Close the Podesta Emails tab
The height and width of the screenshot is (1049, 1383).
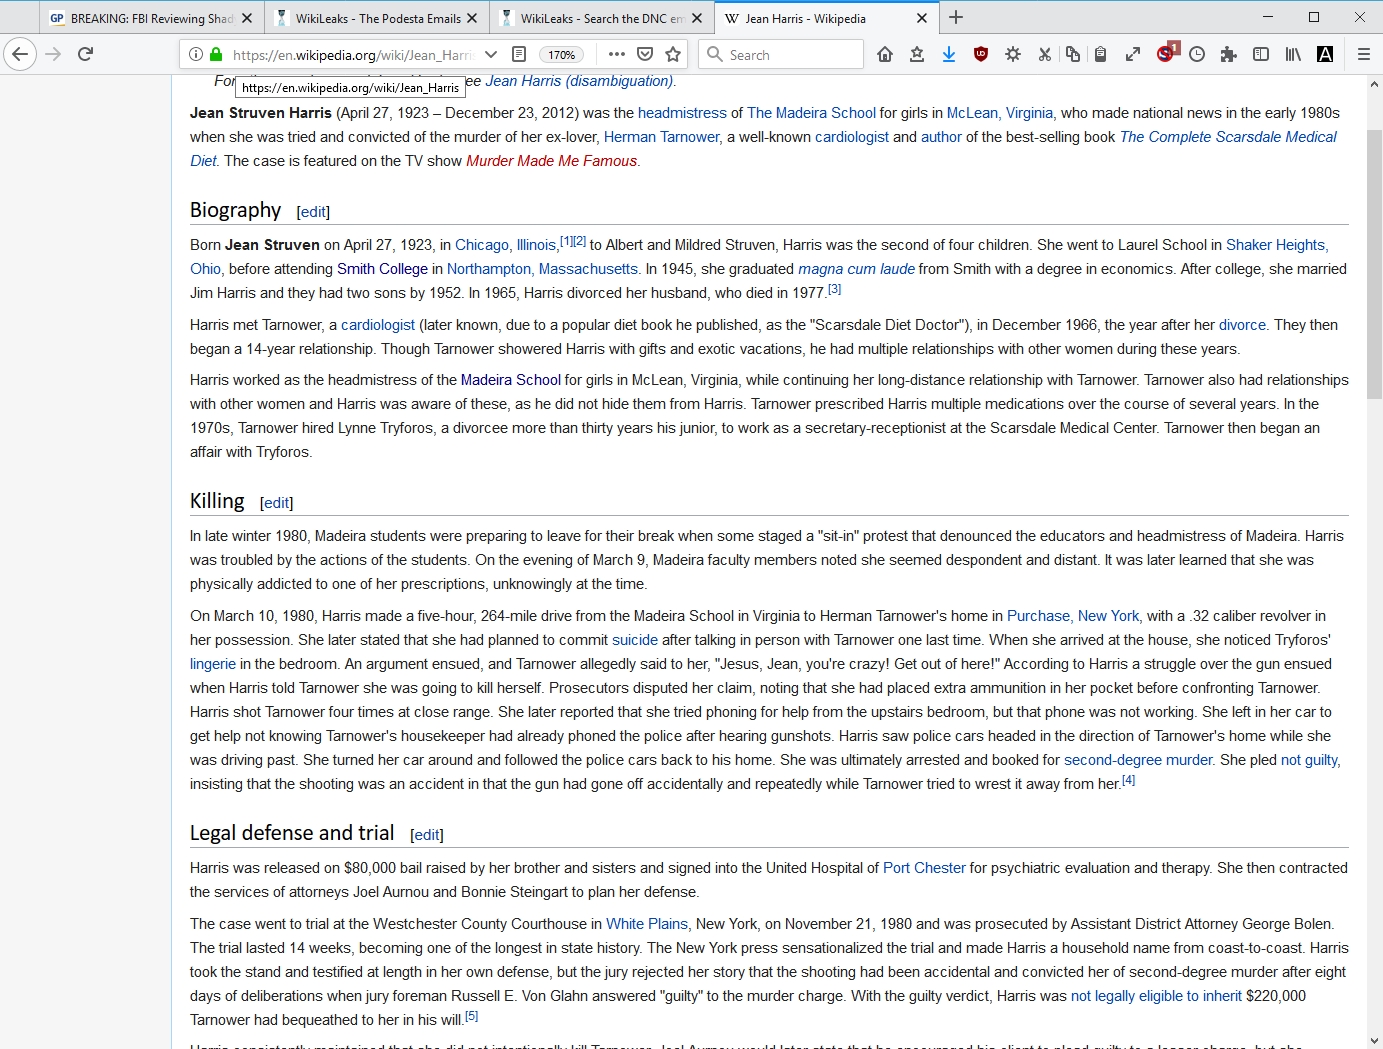(472, 18)
